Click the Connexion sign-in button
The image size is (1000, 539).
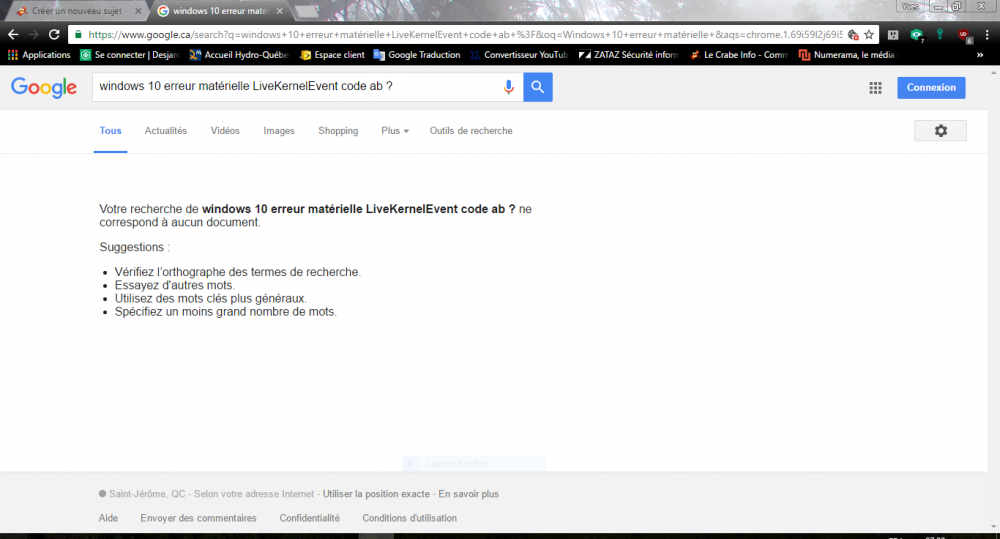931,87
